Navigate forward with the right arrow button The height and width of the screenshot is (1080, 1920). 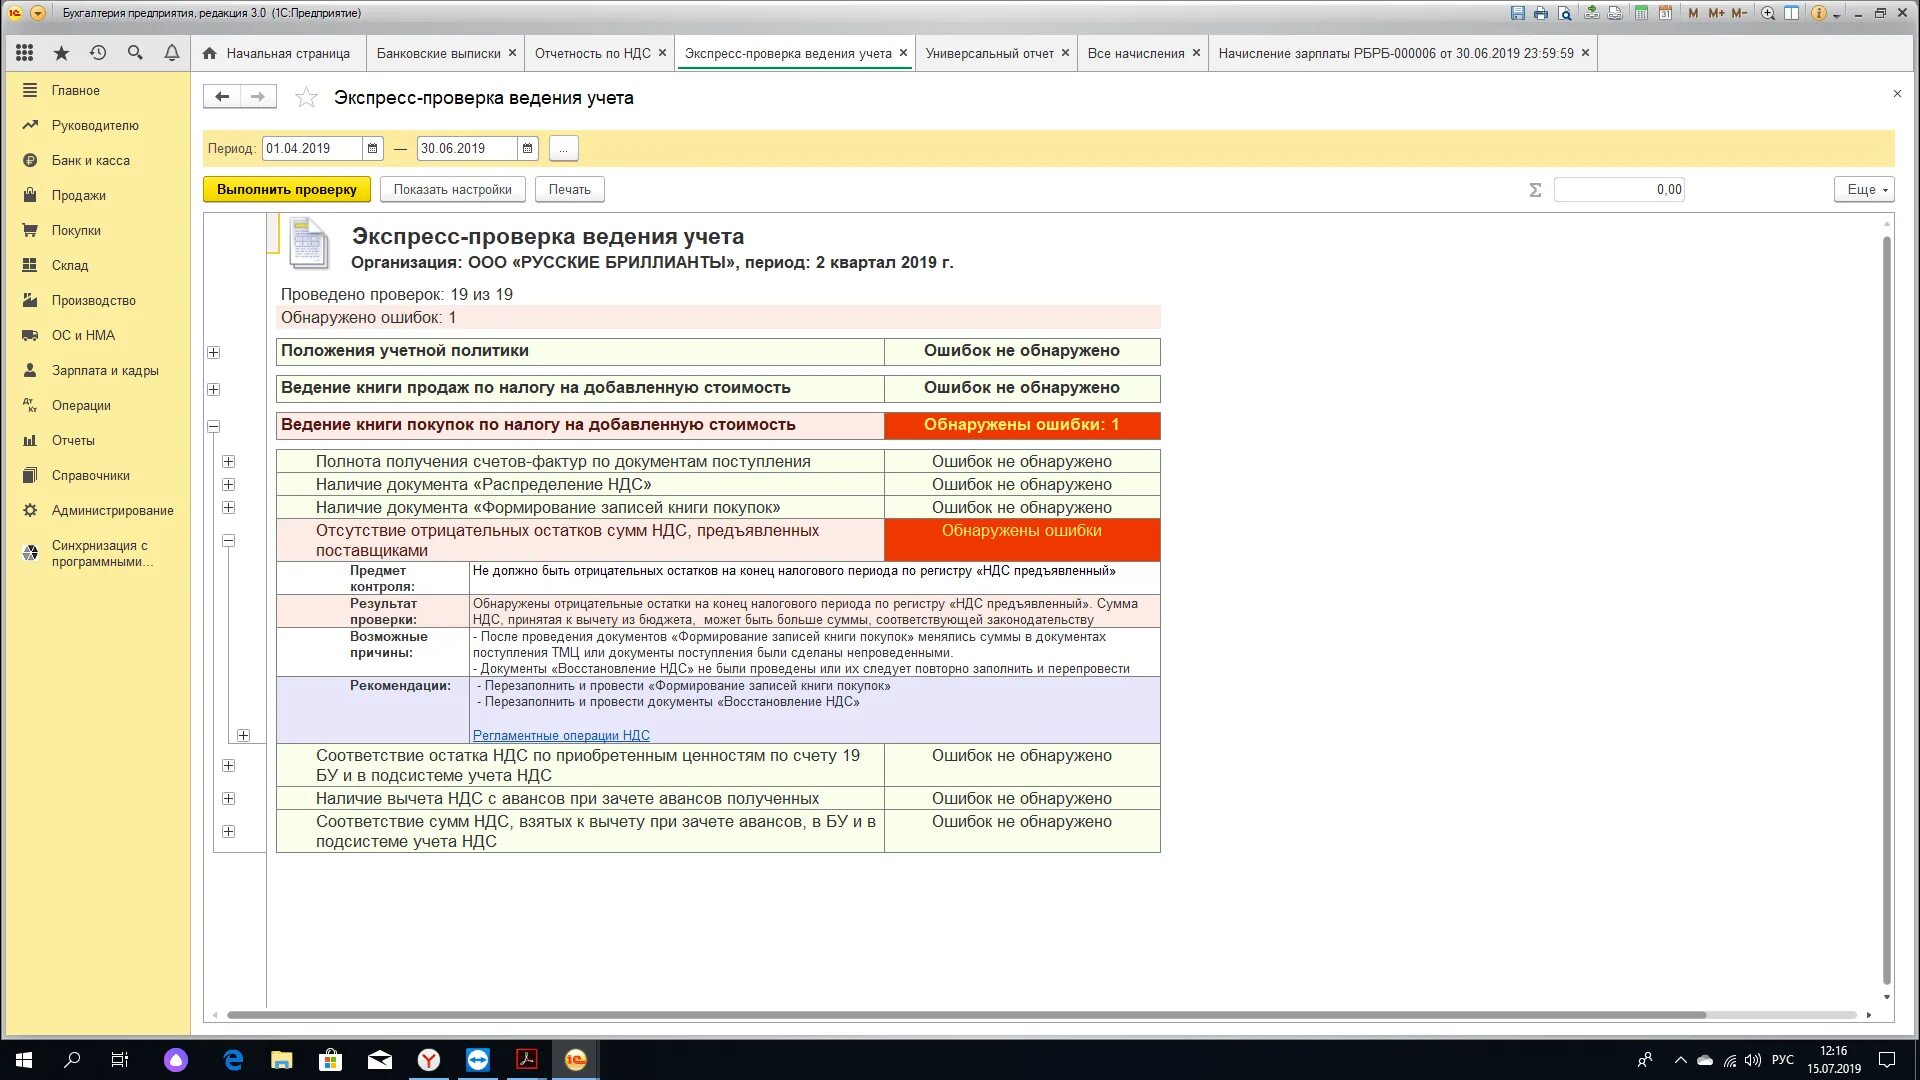point(258,97)
